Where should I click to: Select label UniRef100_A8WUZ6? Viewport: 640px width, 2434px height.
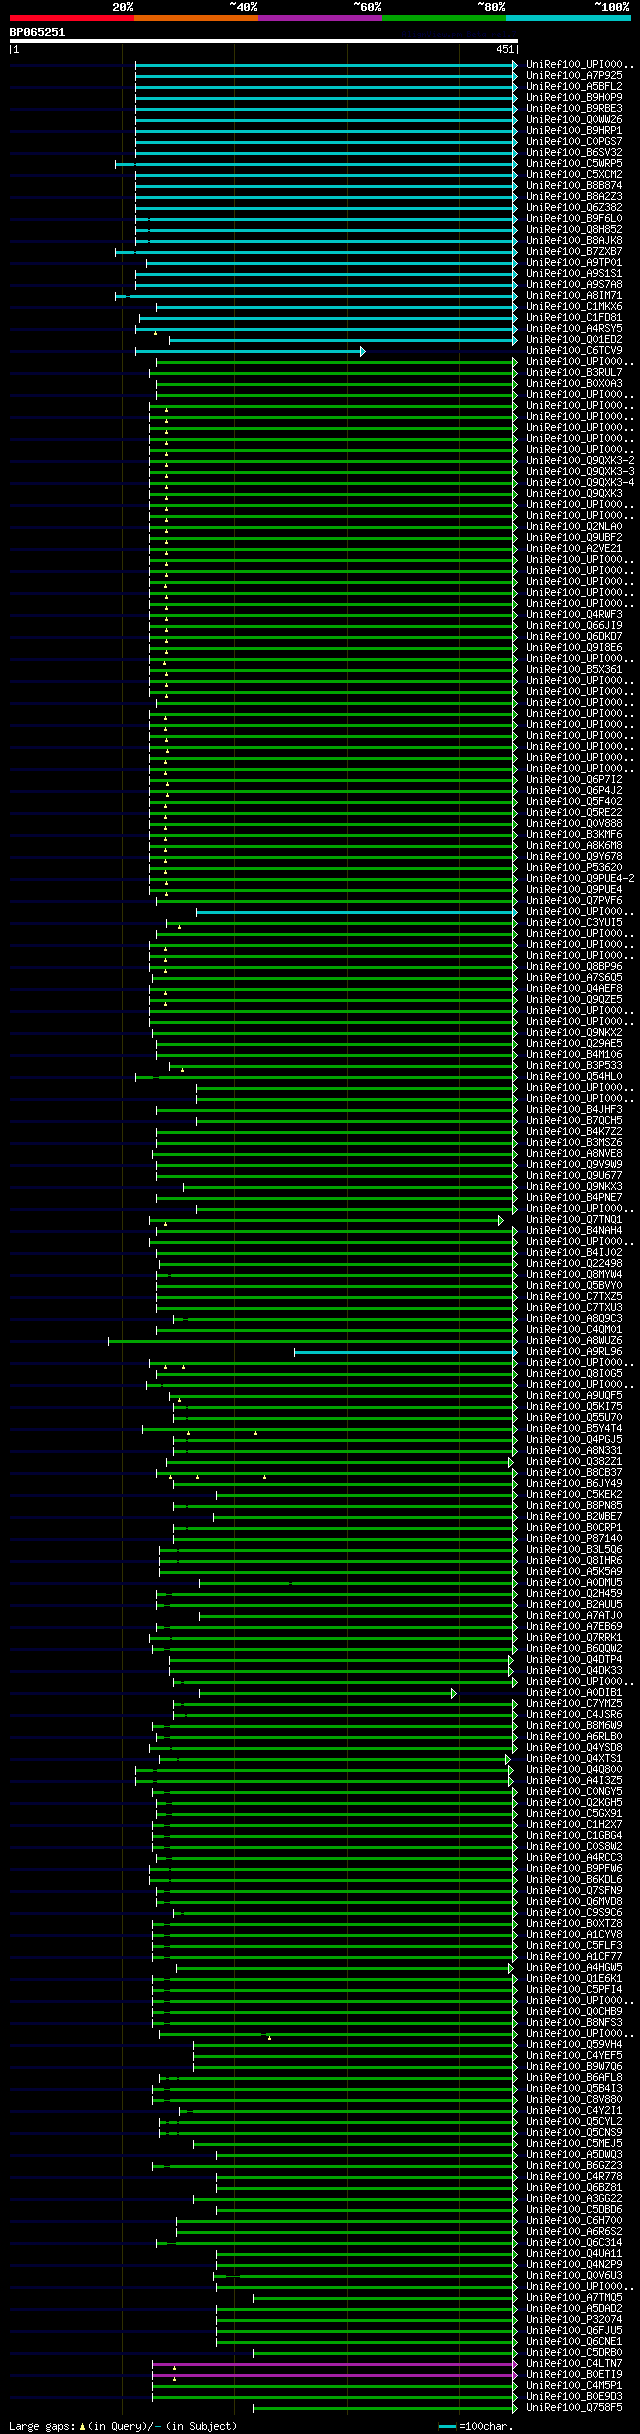click(x=574, y=1342)
